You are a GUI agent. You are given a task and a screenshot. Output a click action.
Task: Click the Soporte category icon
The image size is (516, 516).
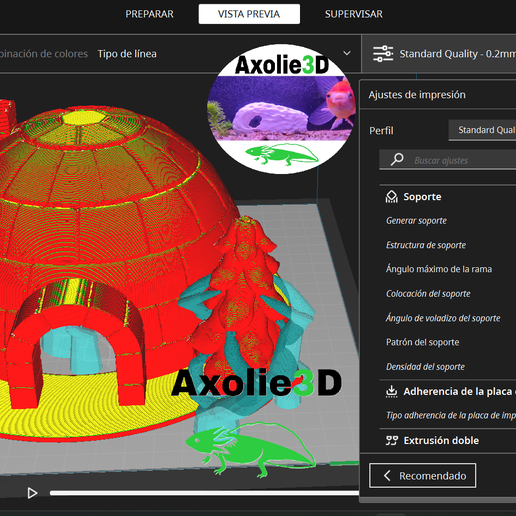click(391, 197)
